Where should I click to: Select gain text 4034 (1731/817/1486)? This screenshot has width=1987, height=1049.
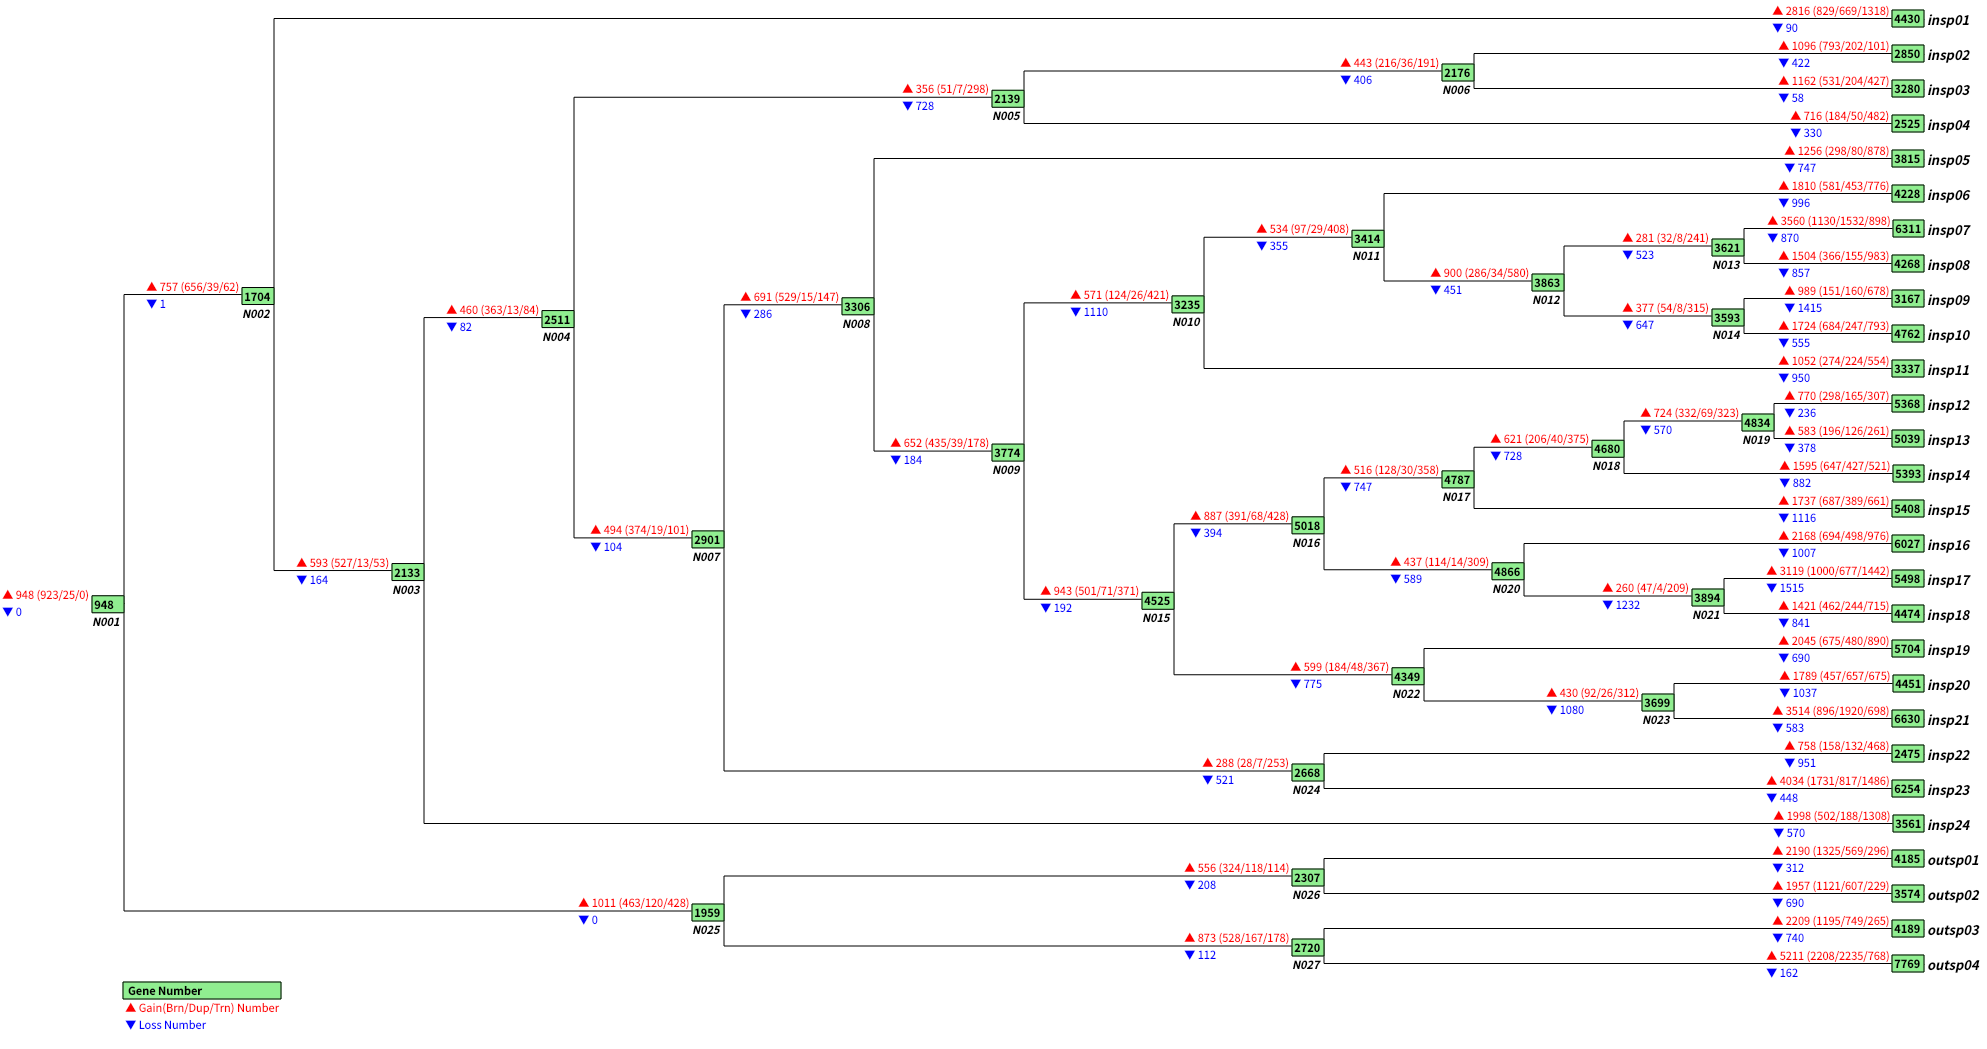pyautogui.click(x=1834, y=781)
